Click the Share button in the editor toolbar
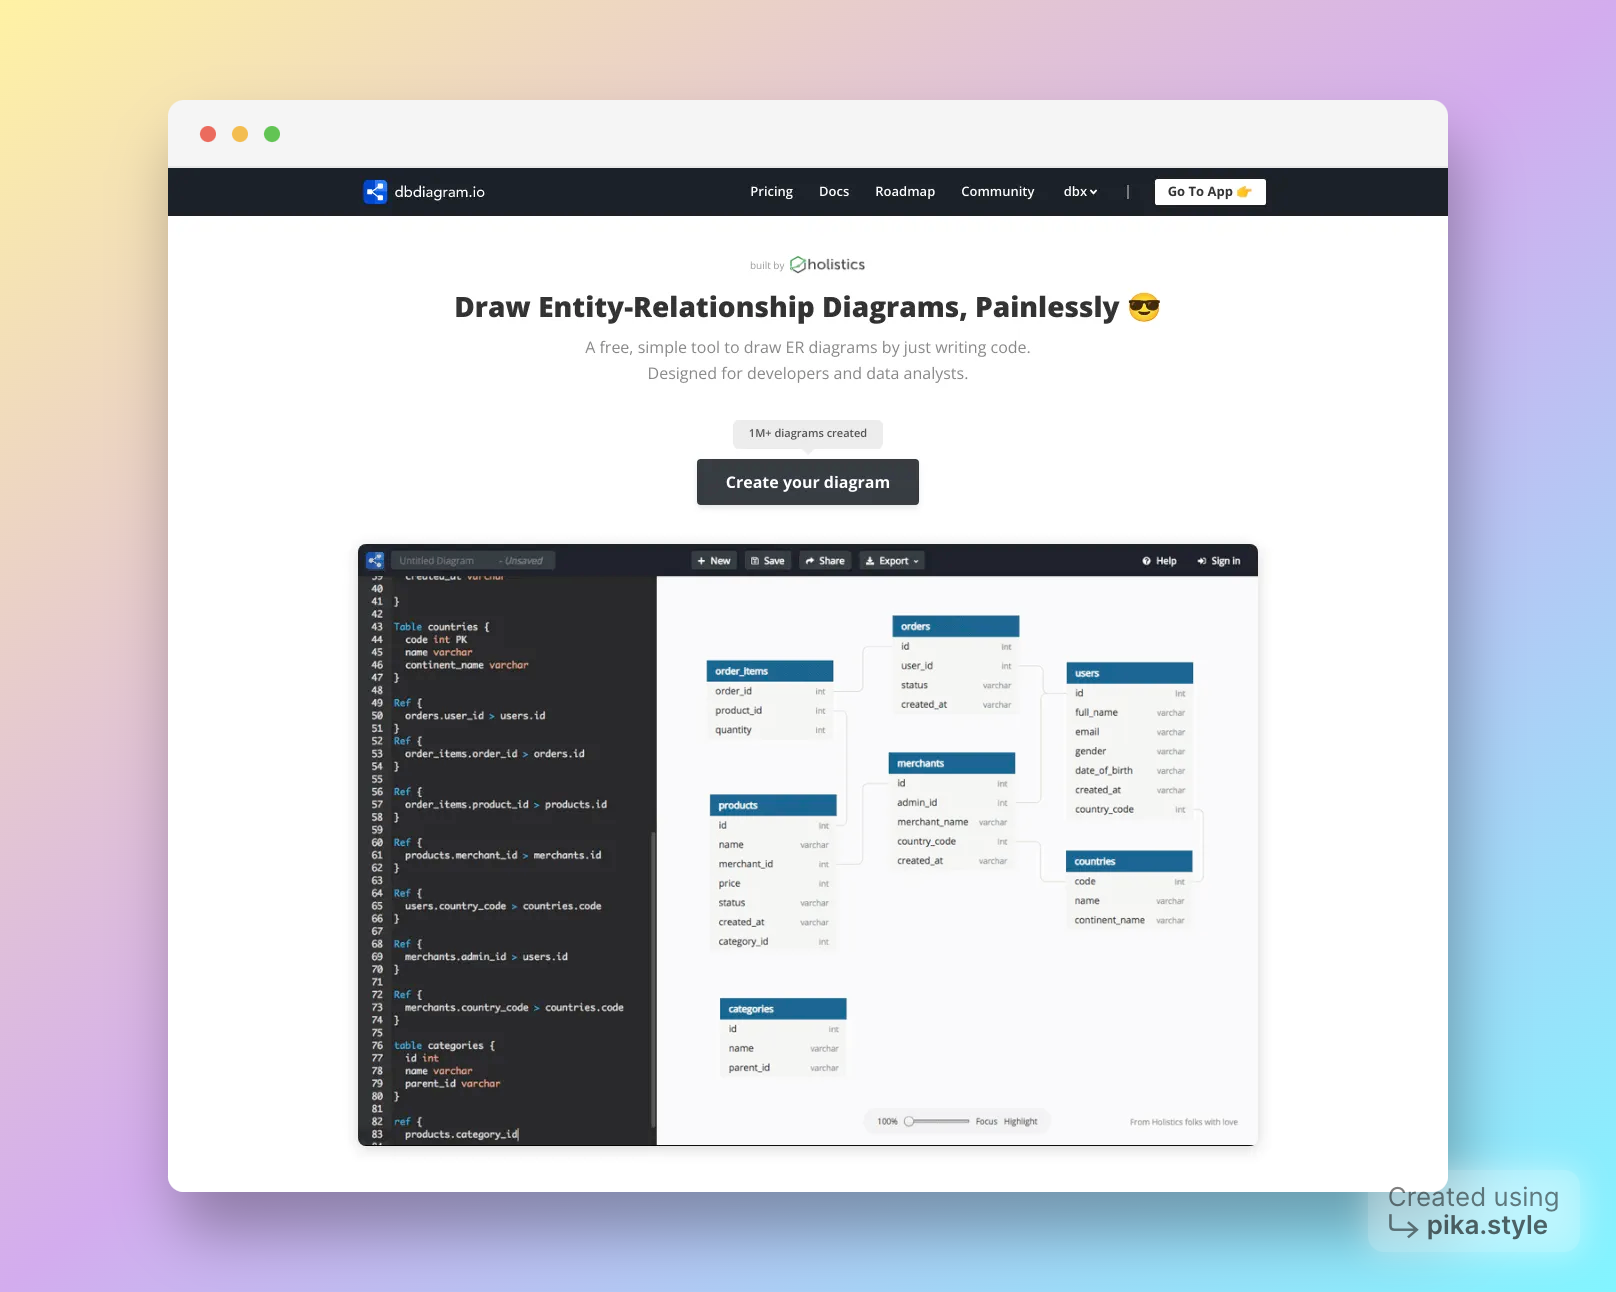Viewport: 1616px width, 1292px height. click(825, 561)
